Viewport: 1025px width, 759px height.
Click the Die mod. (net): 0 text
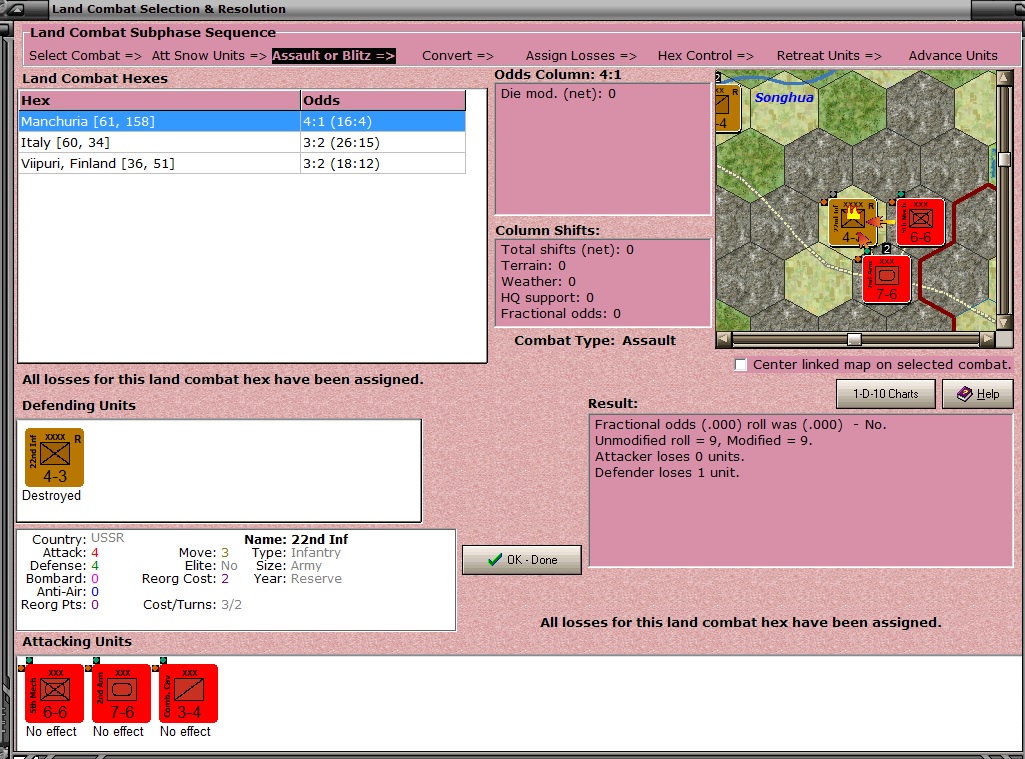(558, 93)
